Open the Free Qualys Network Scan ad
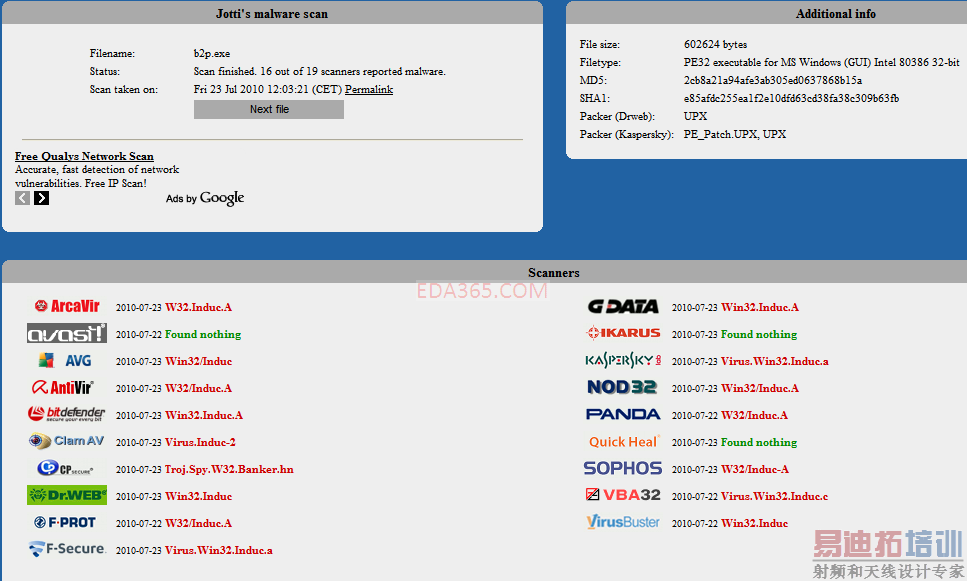Viewport: 967px width, 581px height. pyautogui.click(x=84, y=157)
